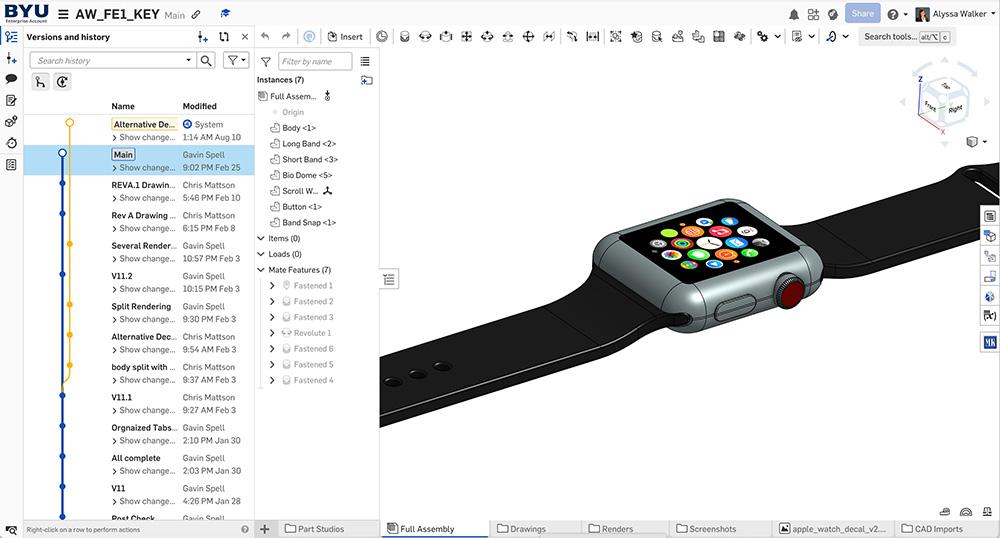Screen dimensions: 1000x538
Task: Click the Insert button in toolbar
Action: click(345, 37)
